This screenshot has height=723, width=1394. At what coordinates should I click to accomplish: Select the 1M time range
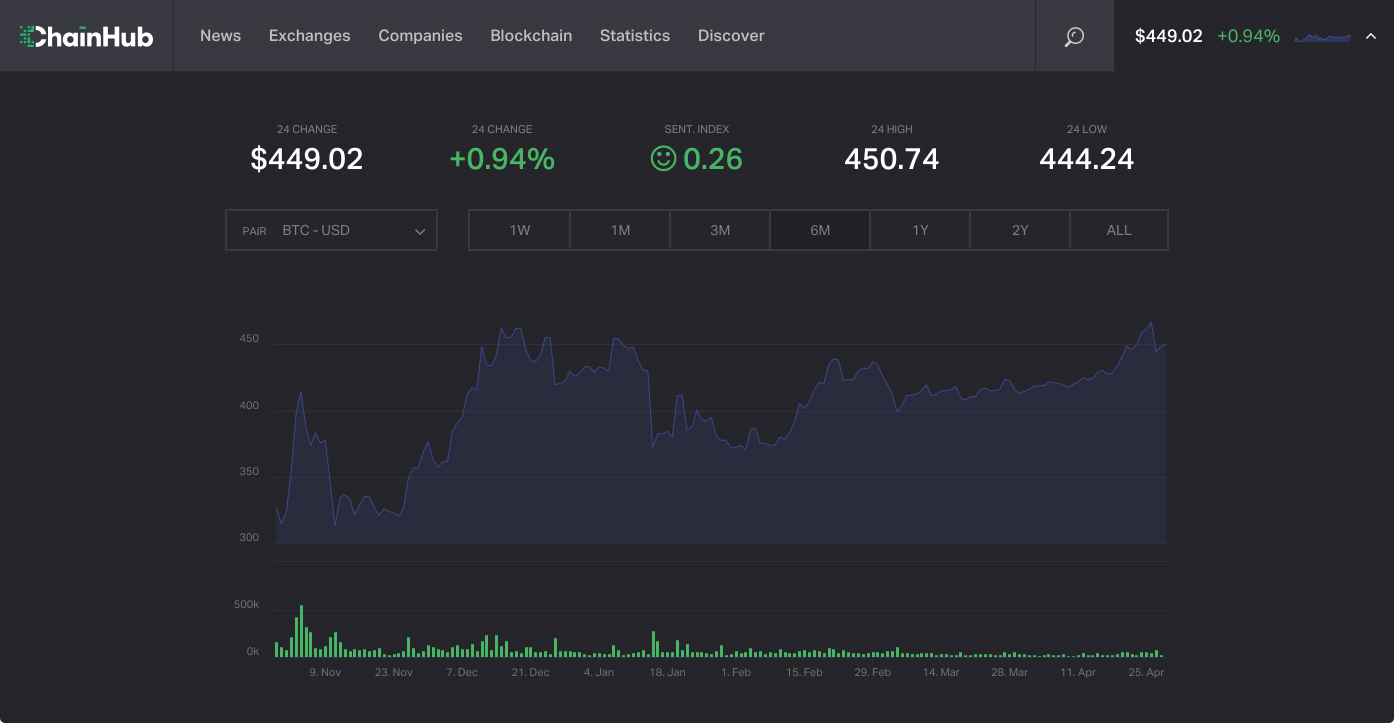coord(620,230)
